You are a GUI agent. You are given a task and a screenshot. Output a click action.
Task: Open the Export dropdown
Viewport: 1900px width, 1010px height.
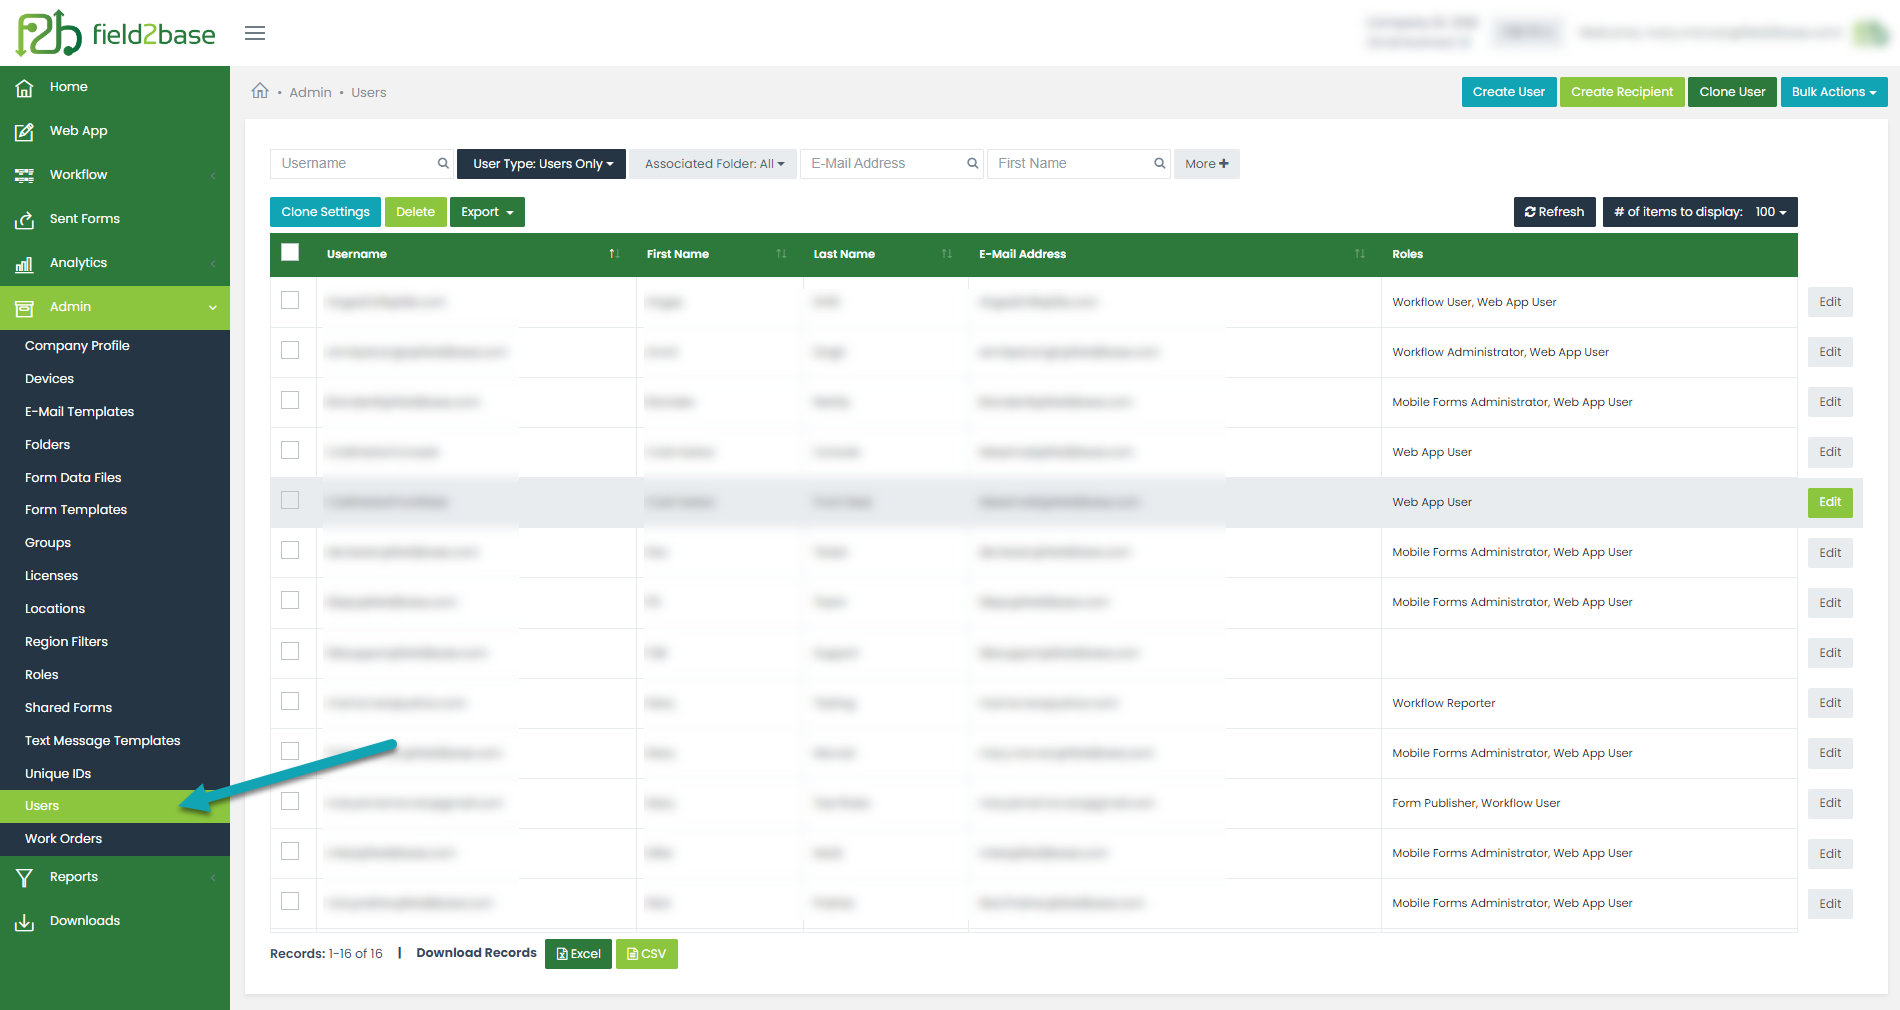487,212
